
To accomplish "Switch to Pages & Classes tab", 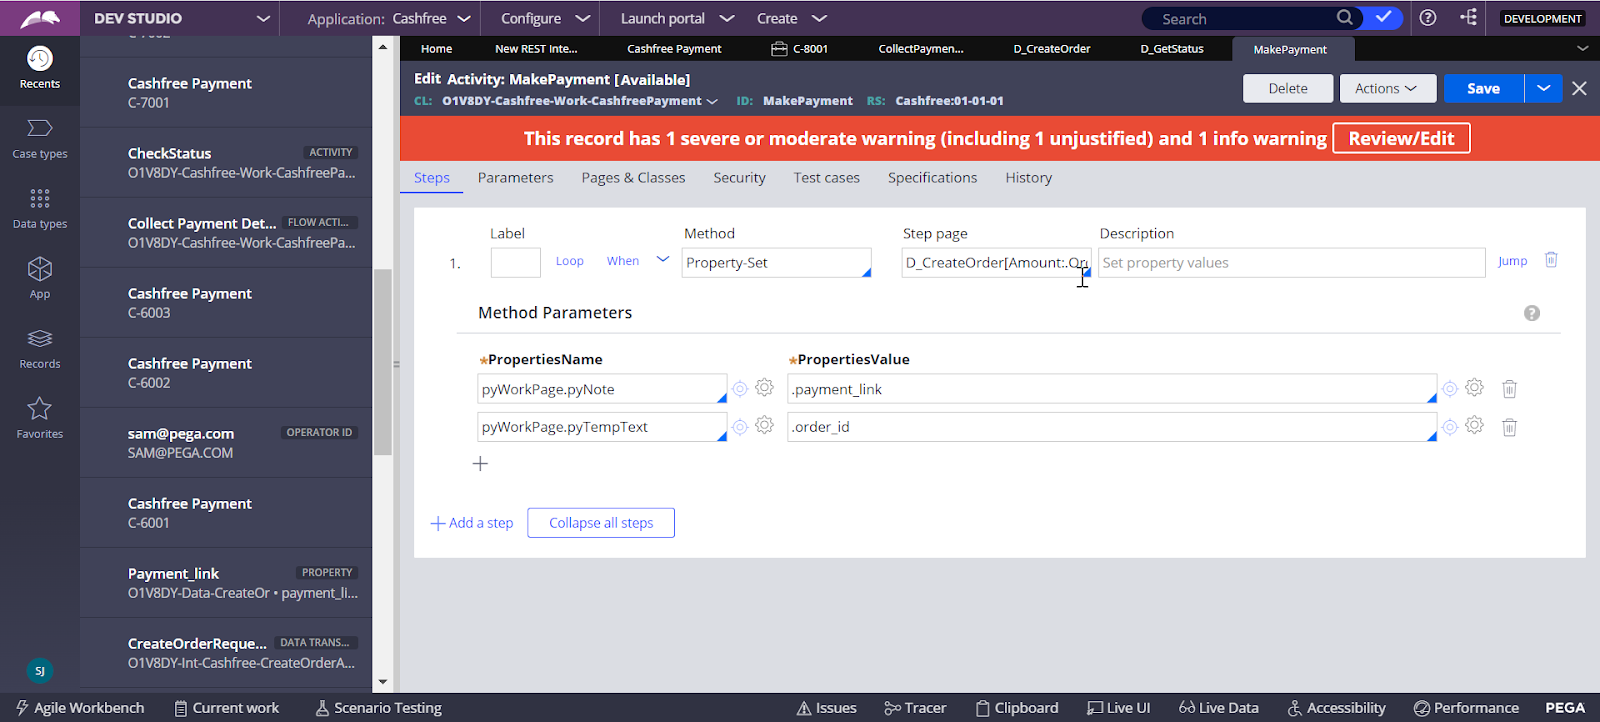I will point(633,178).
